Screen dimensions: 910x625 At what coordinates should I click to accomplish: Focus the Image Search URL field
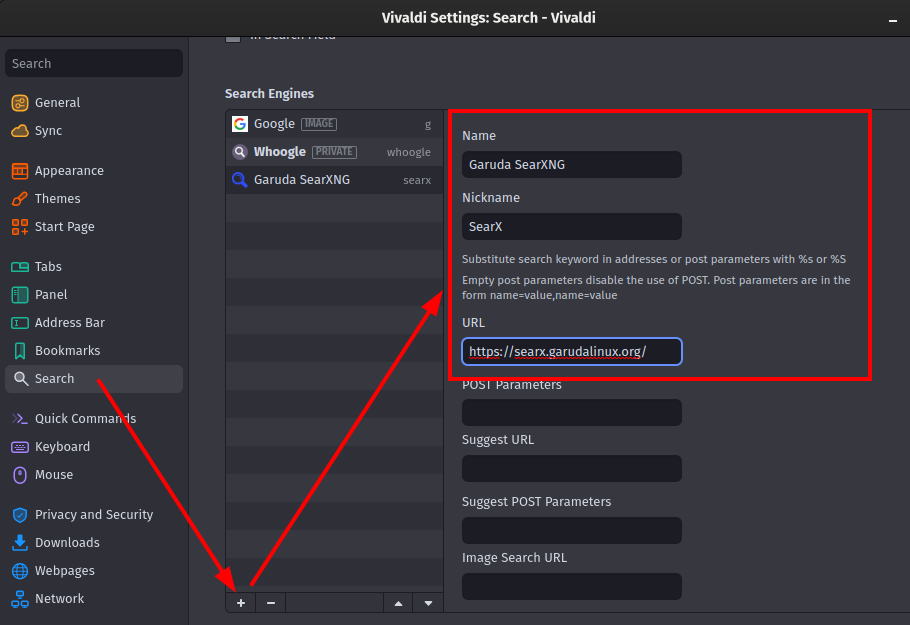[572, 587]
